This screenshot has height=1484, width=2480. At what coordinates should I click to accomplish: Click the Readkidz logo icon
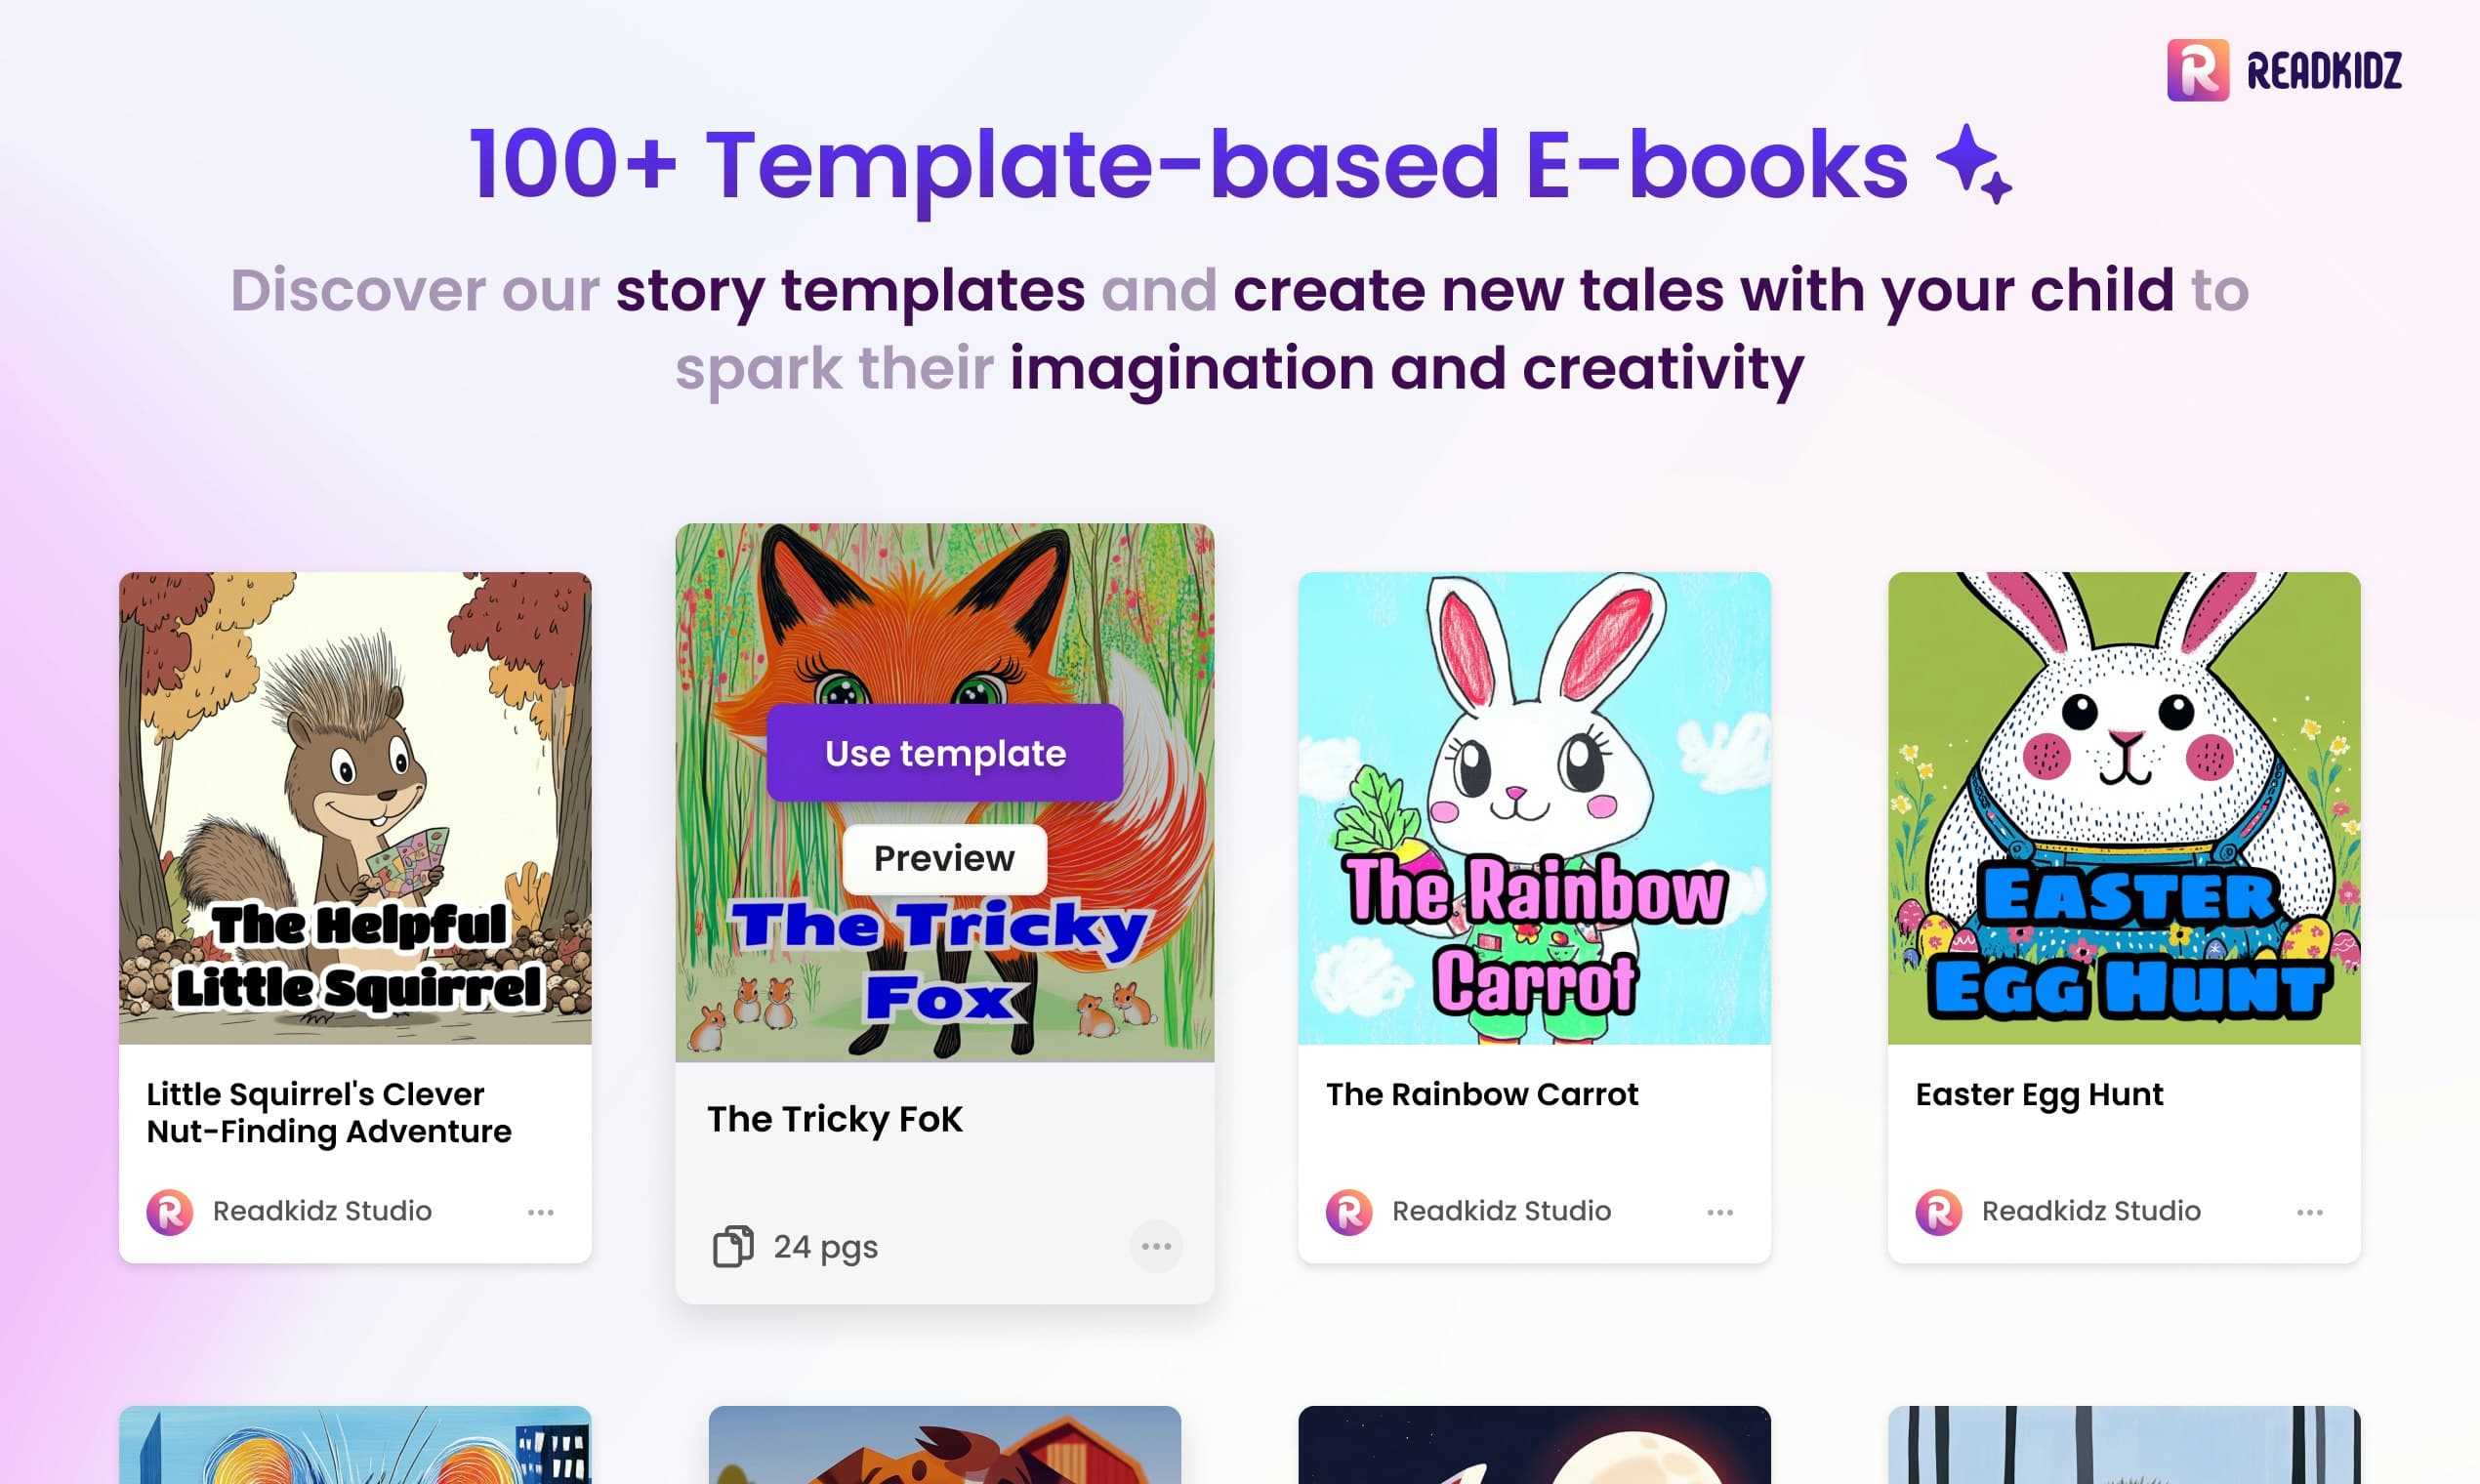[2197, 70]
